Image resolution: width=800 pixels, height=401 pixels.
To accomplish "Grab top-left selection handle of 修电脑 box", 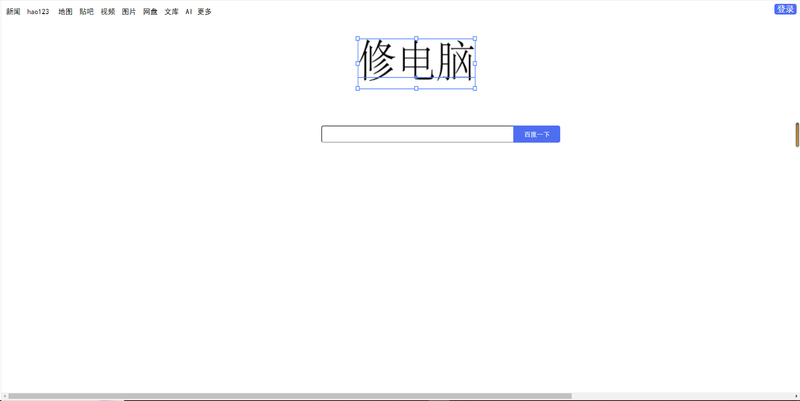I will point(358,38).
